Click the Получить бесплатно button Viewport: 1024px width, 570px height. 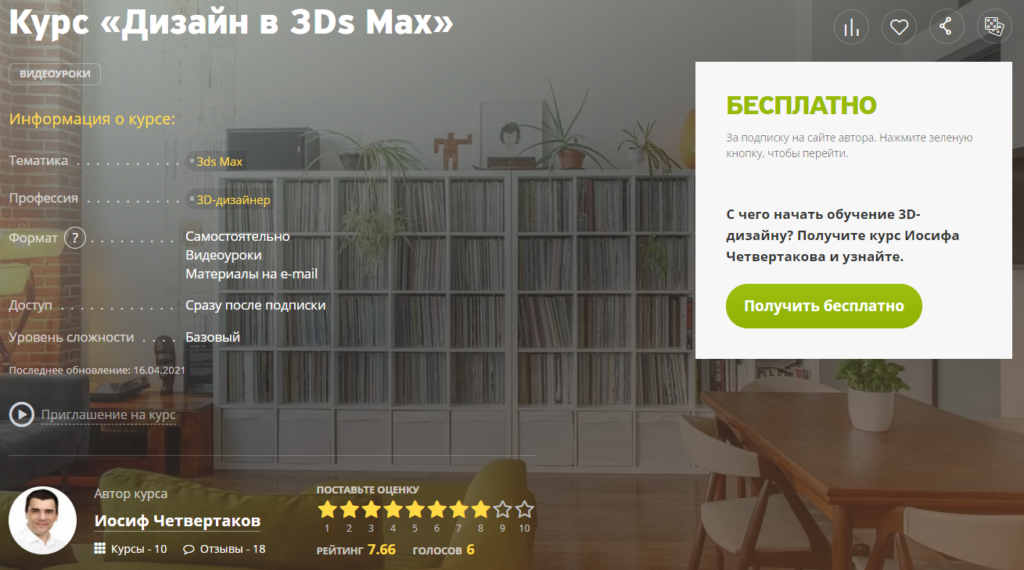click(x=824, y=306)
